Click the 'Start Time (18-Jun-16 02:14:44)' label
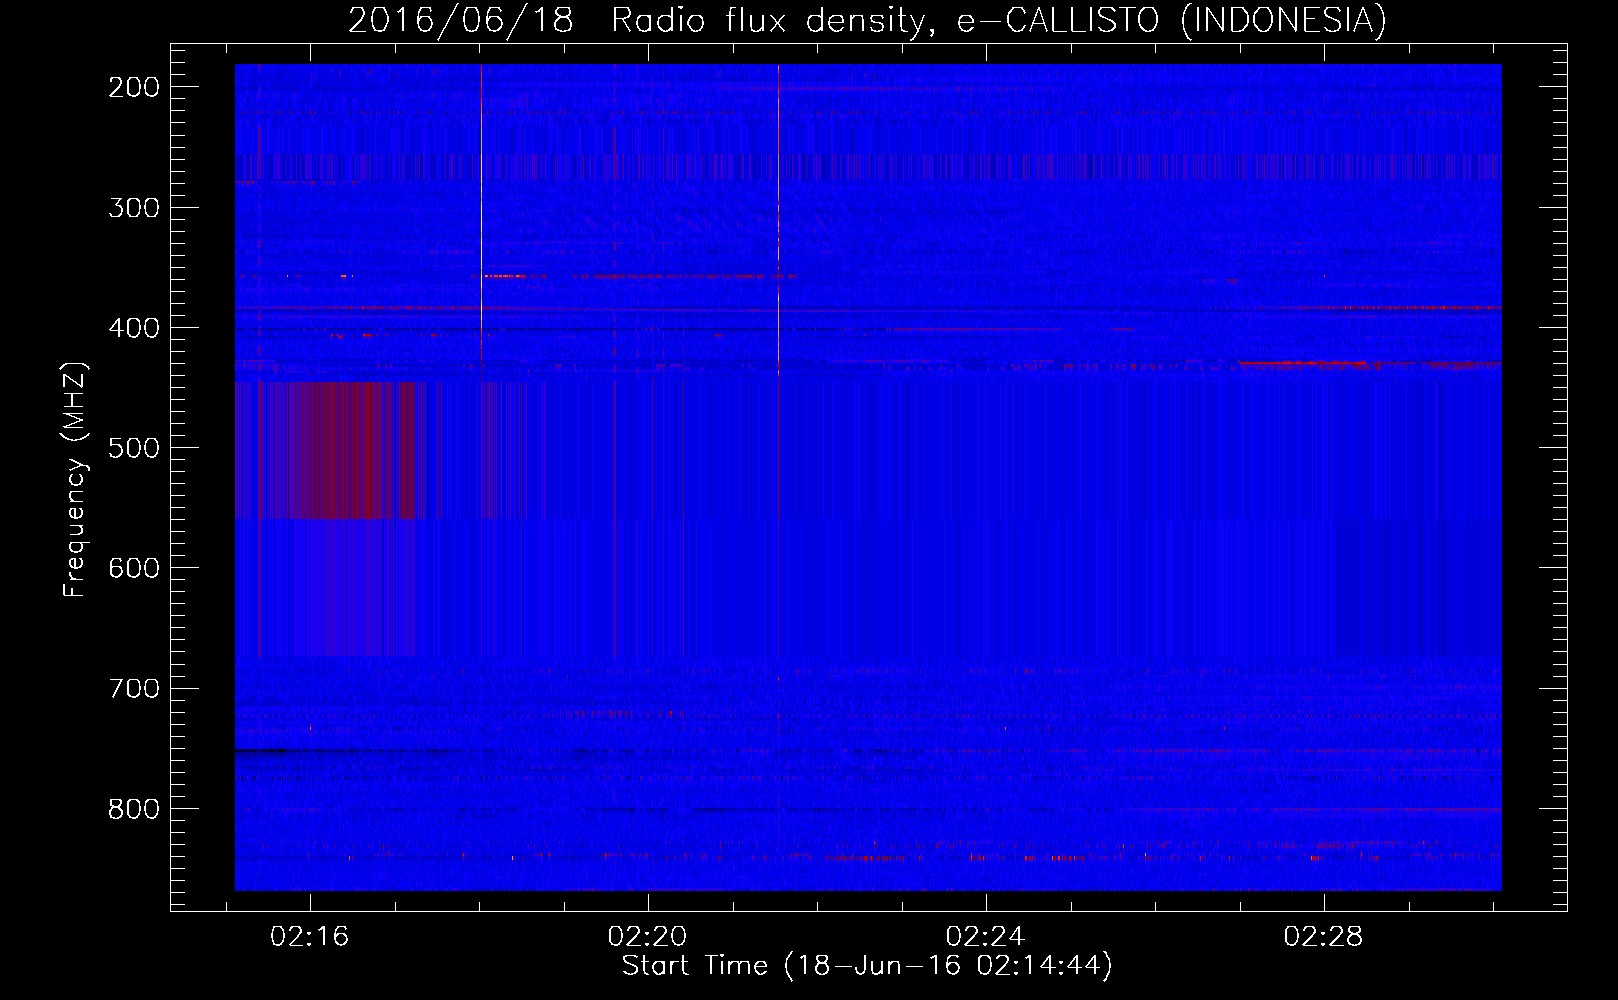This screenshot has height=1000, width=1618. click(867, 966)
